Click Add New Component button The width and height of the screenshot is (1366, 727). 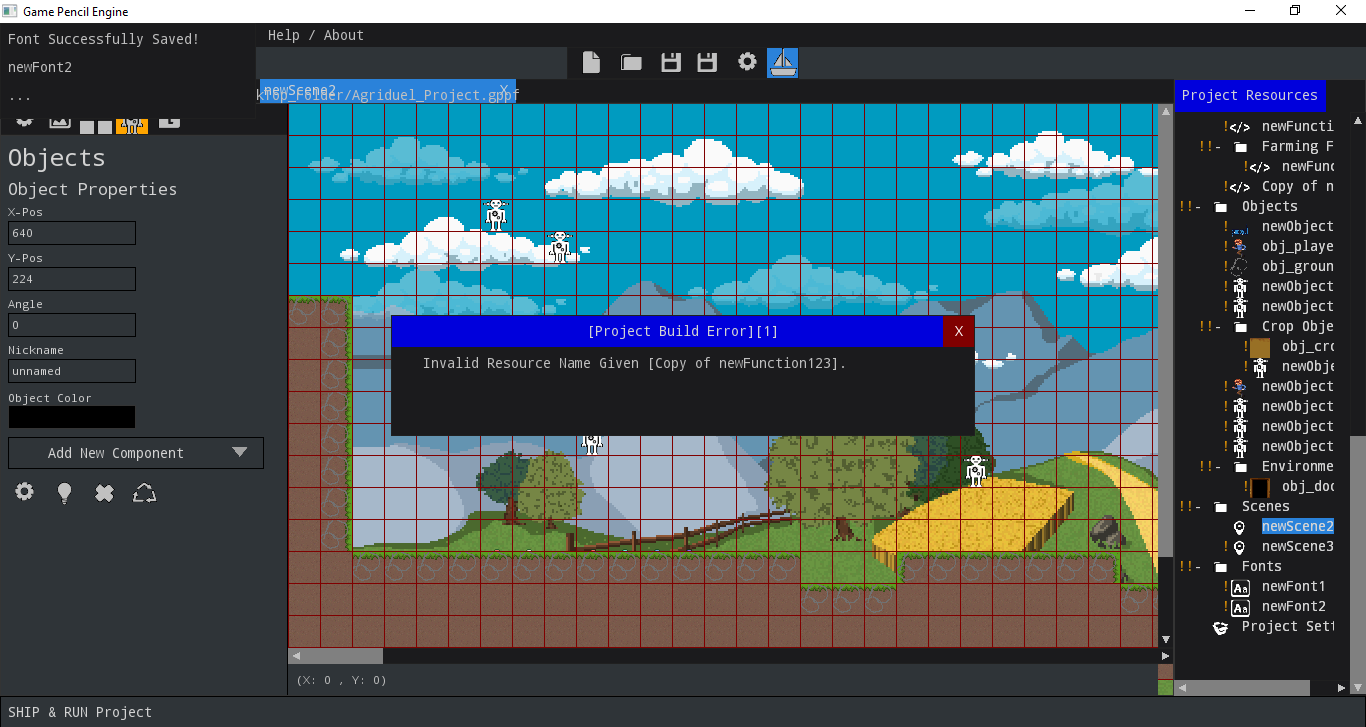coord(136,453)
